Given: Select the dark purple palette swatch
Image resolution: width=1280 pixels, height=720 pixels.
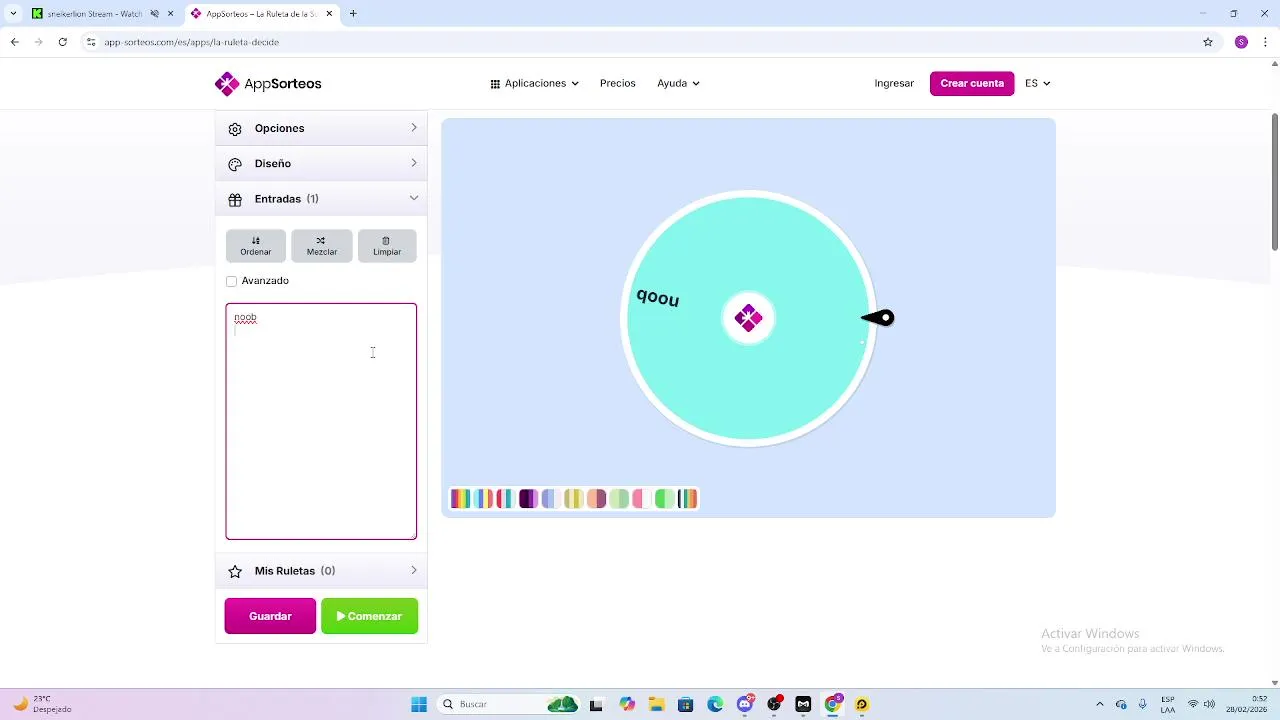Looking at the screenshot, I should click(529, 498).
